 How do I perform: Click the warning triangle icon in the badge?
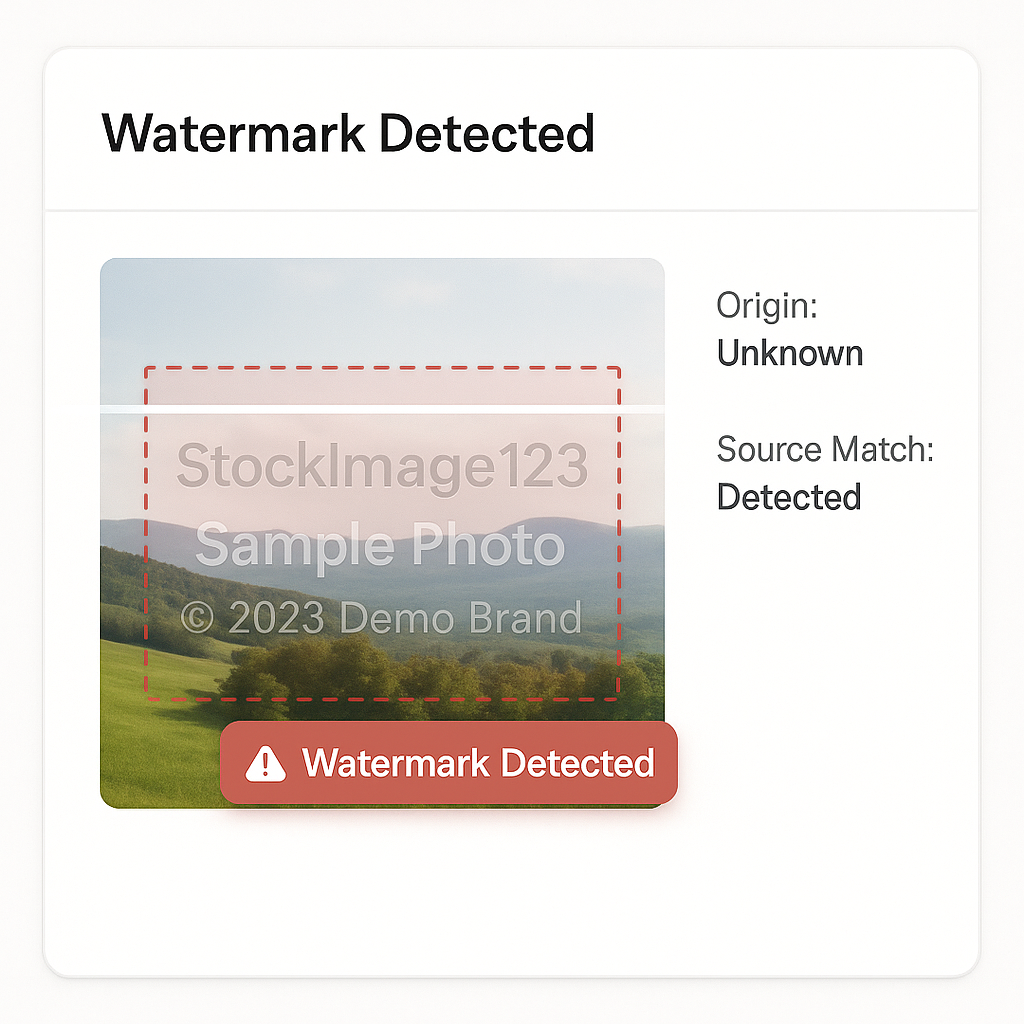coord(265,763)
